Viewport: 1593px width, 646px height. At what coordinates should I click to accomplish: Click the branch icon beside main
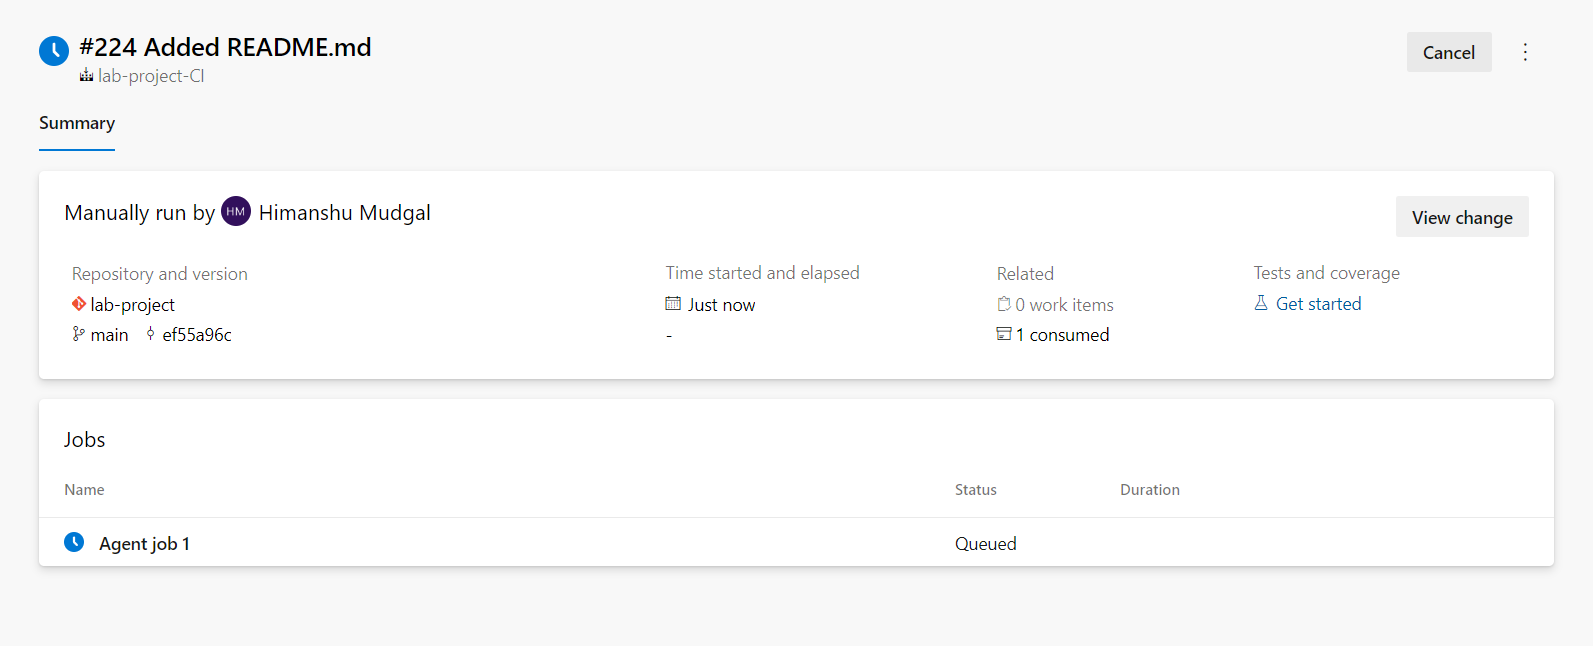[x=78, y=334]
